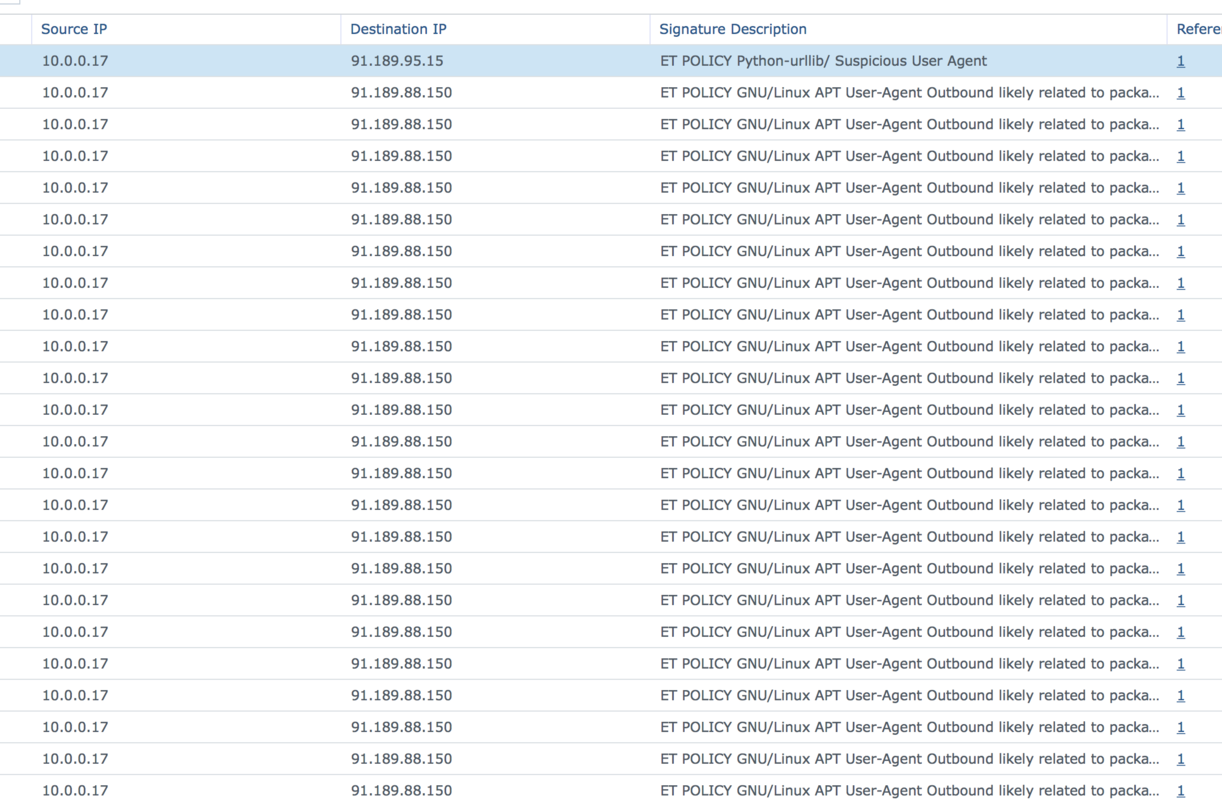Select first GNU/Linux APT User-Agent signature row
Screen dimensions: 1222x800
pyautogui.click(x=909, y=93)
